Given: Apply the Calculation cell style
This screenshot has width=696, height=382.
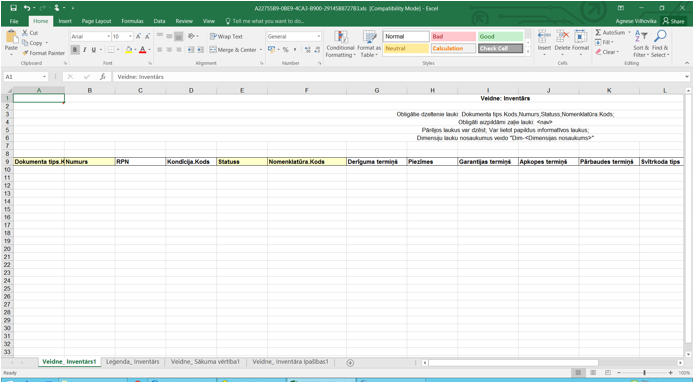Looking at the screenshot, I should click(453, 48).
